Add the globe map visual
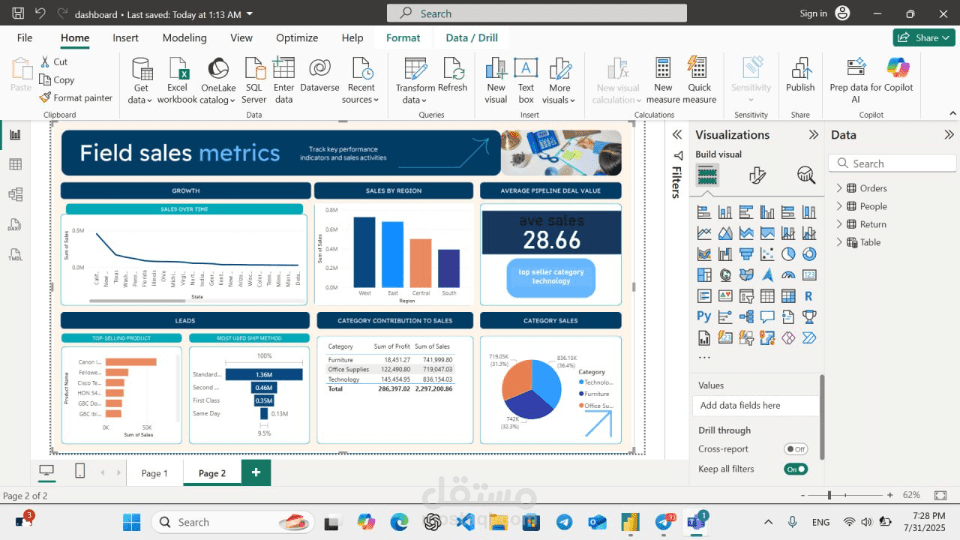The image size is (960, 540). 725,275
